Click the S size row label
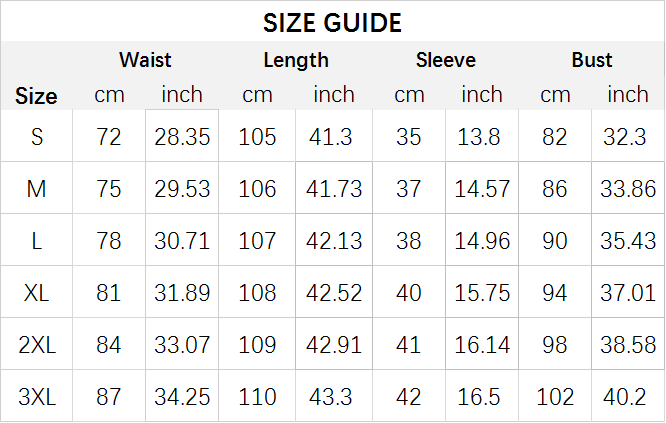This screenshot has height=423, width=666. point(37,137)
